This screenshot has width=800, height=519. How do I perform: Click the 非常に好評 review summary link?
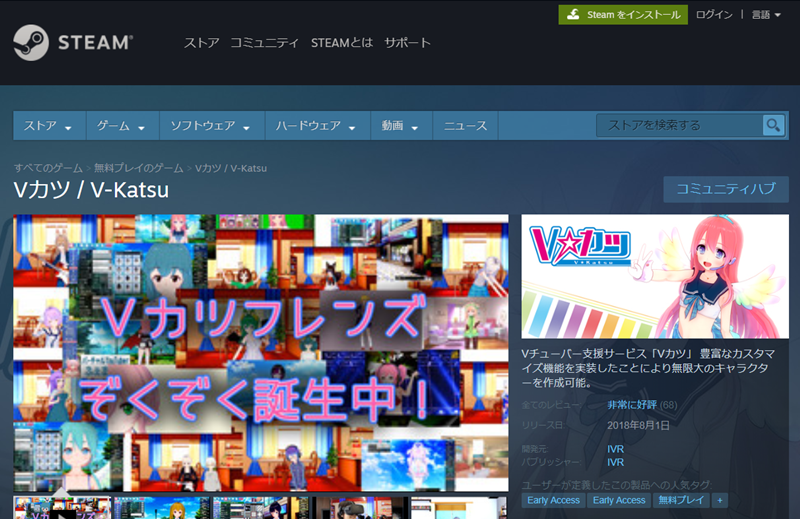coord(632,405)
